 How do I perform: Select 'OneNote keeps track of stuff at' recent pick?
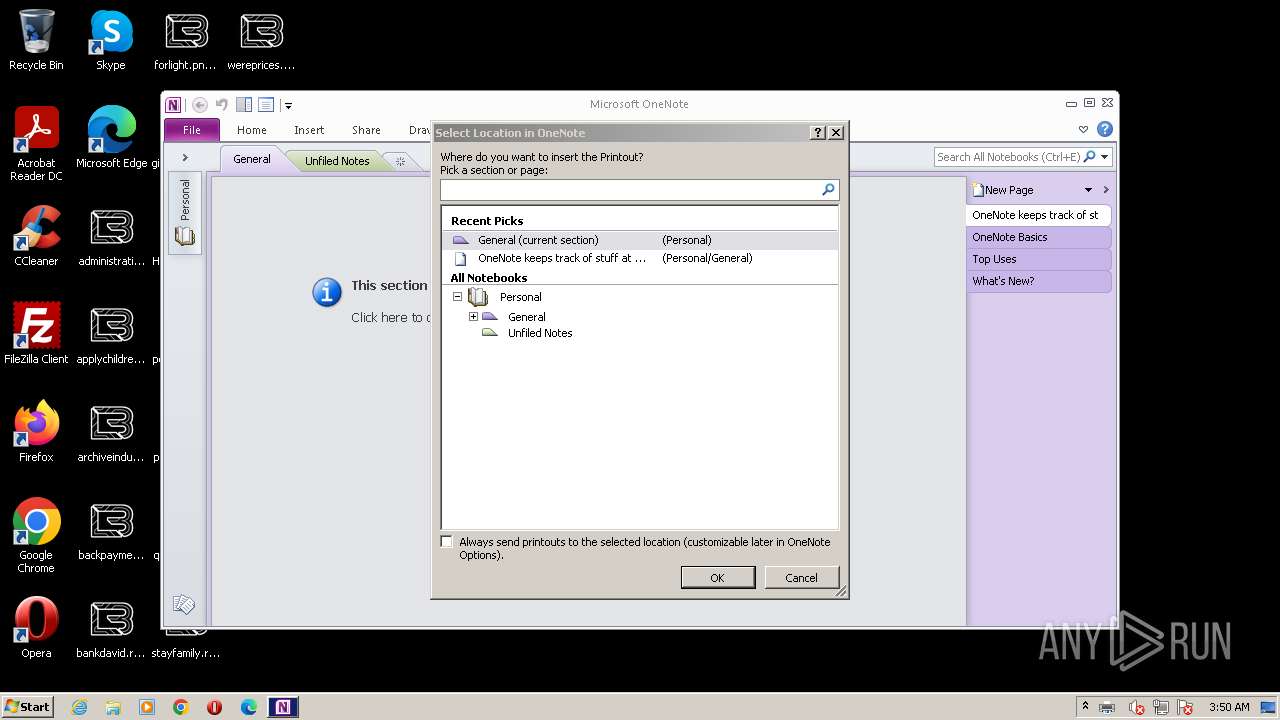coord(640,258)
